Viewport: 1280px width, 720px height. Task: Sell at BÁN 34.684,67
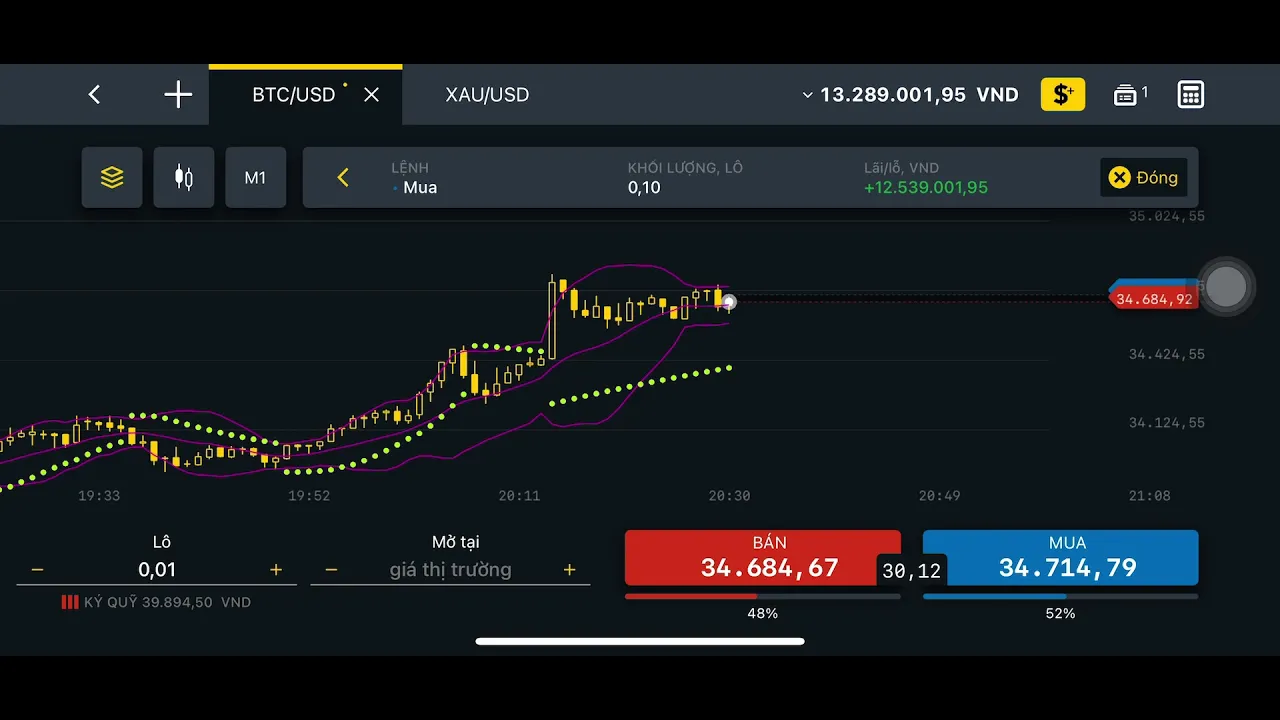coord(763,558)
